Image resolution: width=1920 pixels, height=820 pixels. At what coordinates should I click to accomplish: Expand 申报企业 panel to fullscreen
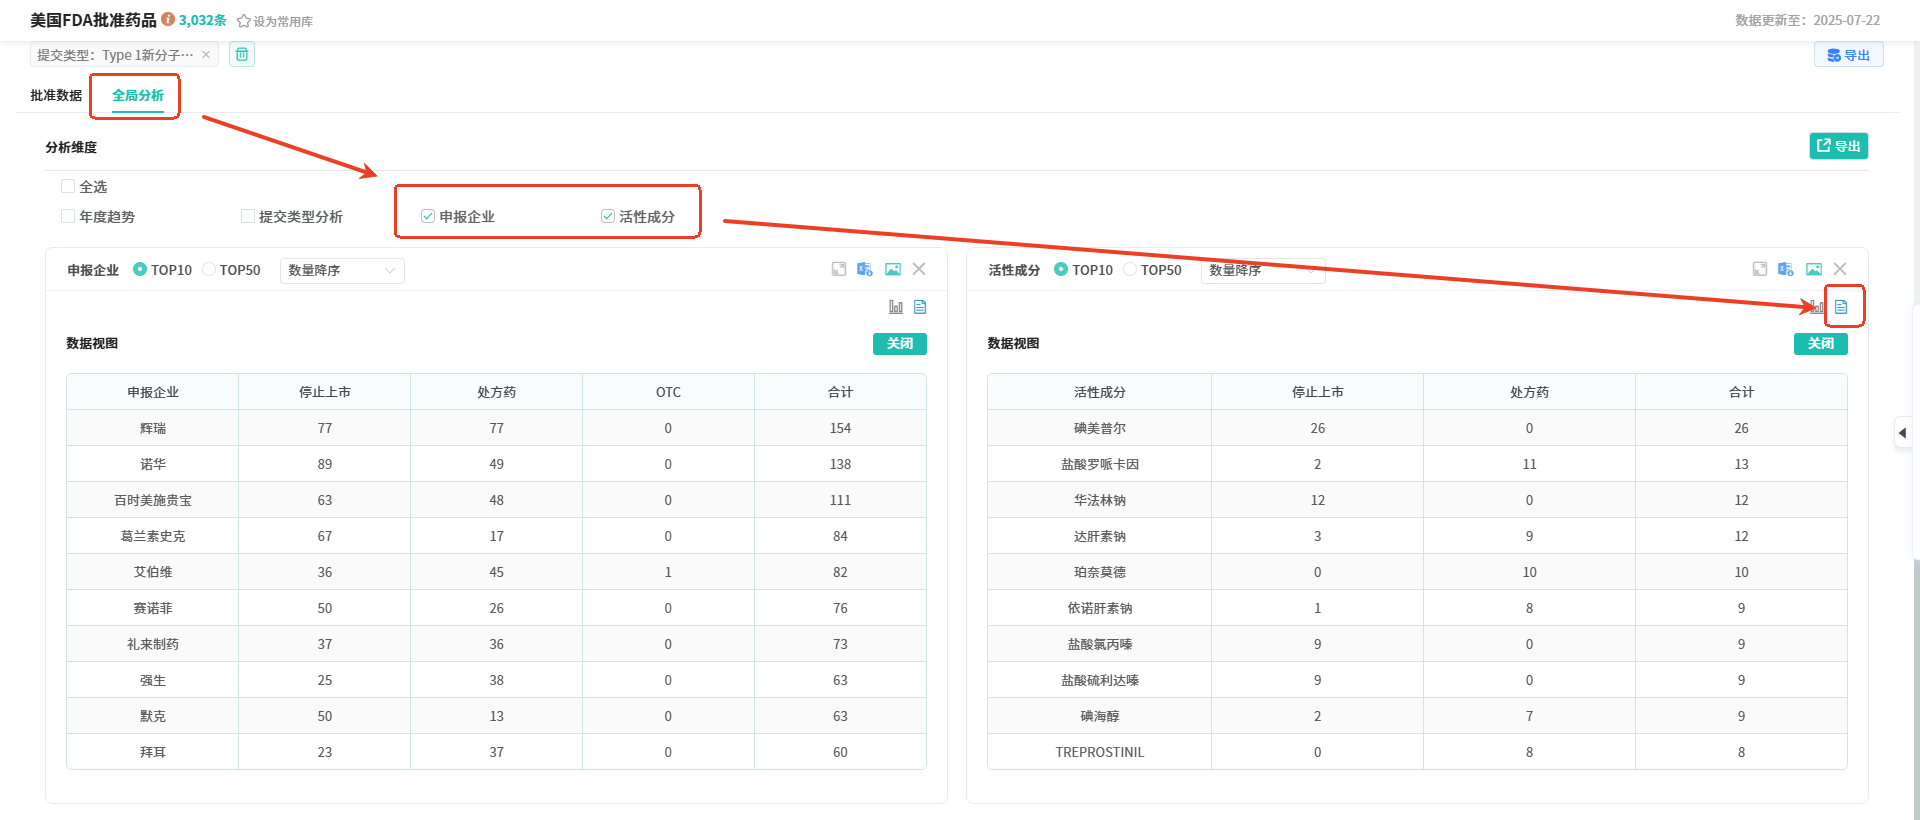click(x=839, y=269)
